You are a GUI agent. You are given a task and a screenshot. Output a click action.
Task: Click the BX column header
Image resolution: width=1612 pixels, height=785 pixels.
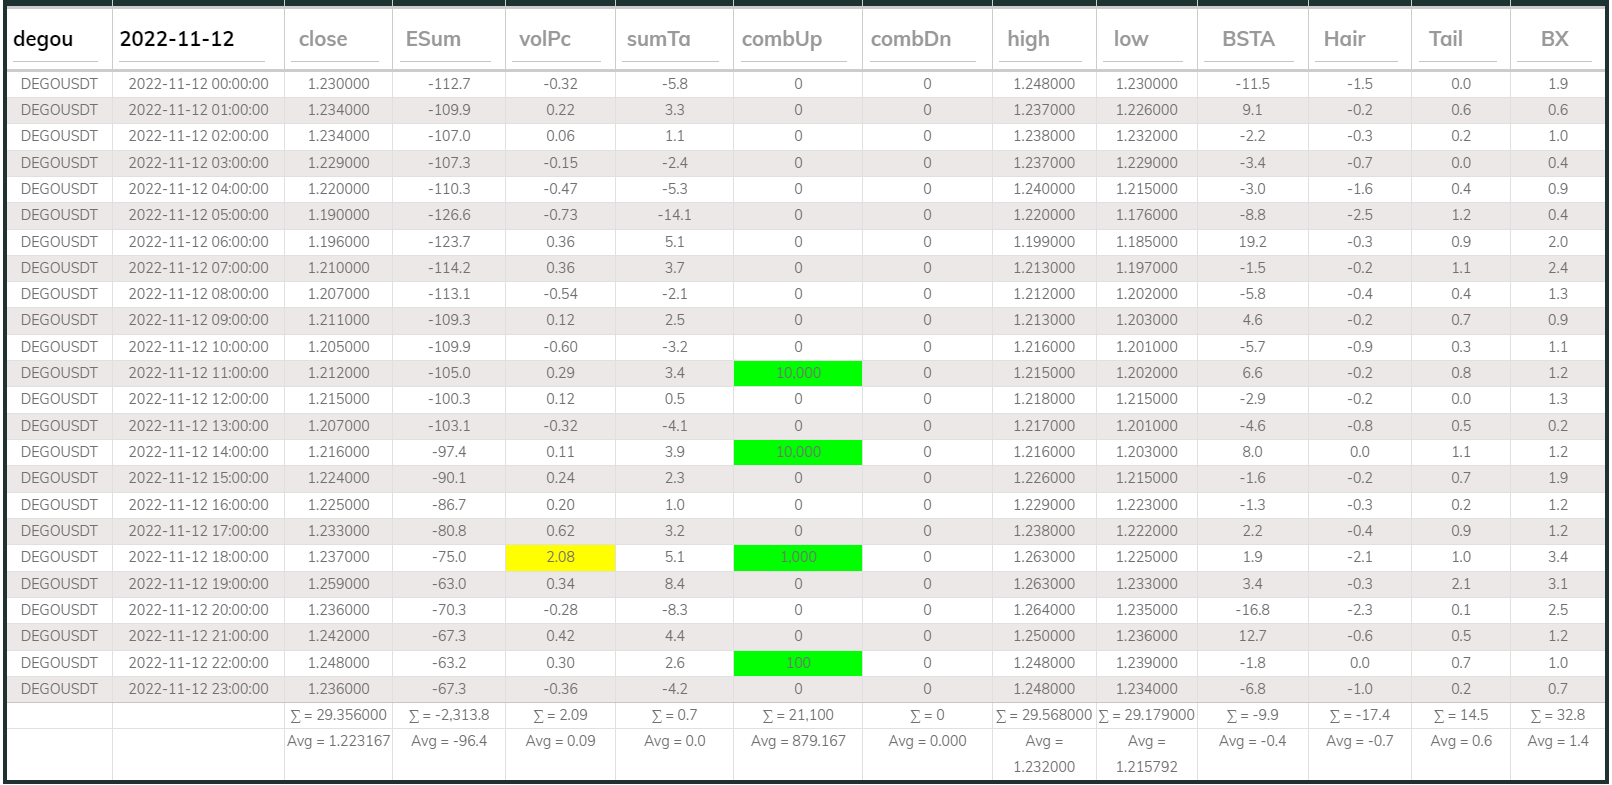1557,40
